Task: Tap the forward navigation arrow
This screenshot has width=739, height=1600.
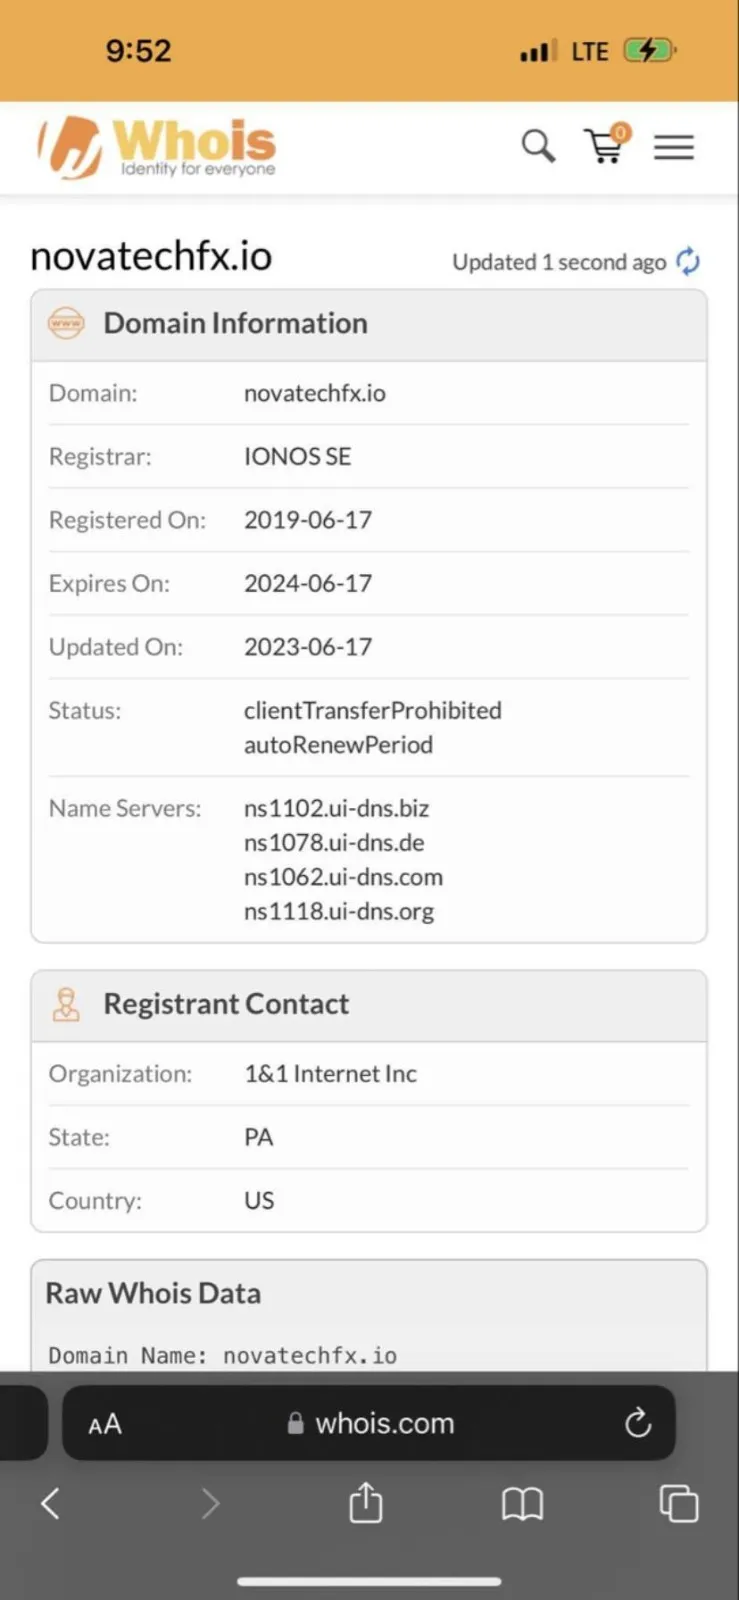Action: (210, 1502)
